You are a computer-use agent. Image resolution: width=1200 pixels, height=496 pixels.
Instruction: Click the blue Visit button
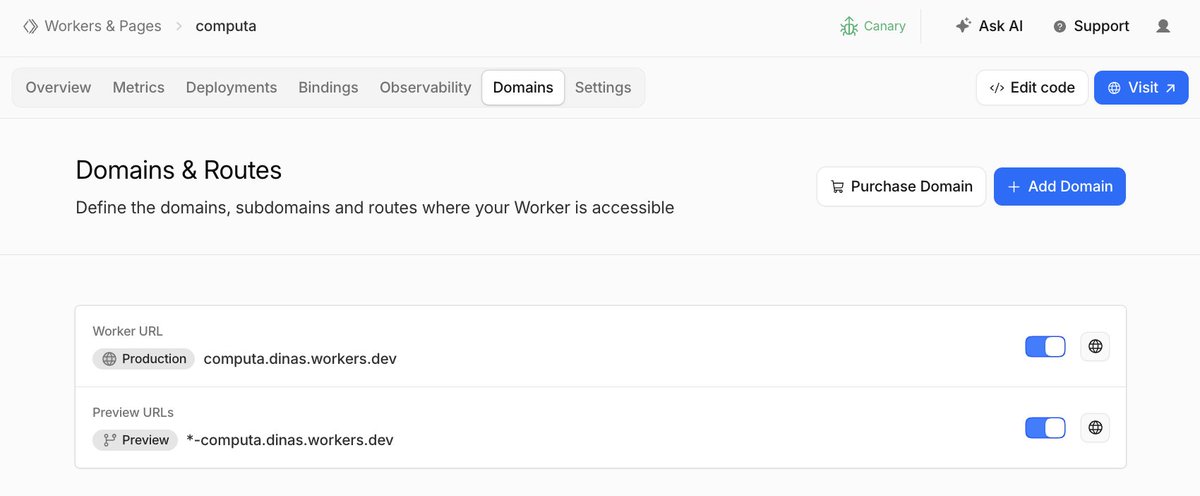1141,87
